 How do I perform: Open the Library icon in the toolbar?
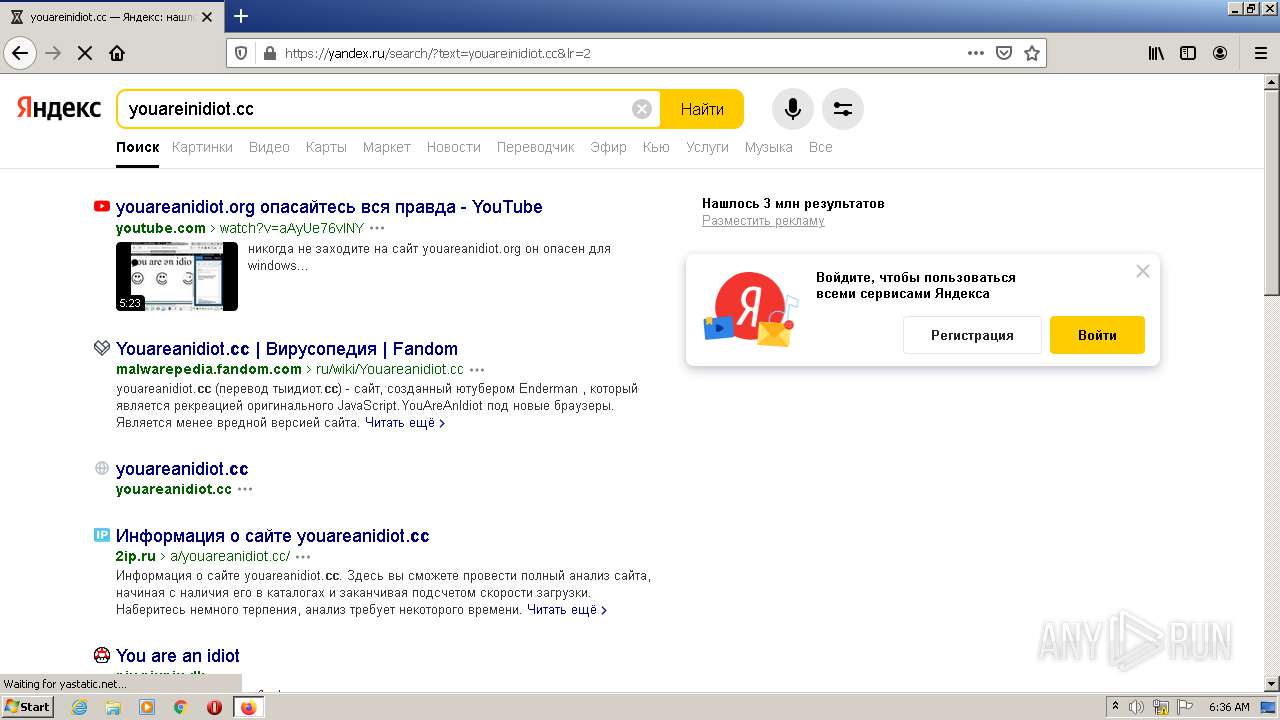(1156, 53)
